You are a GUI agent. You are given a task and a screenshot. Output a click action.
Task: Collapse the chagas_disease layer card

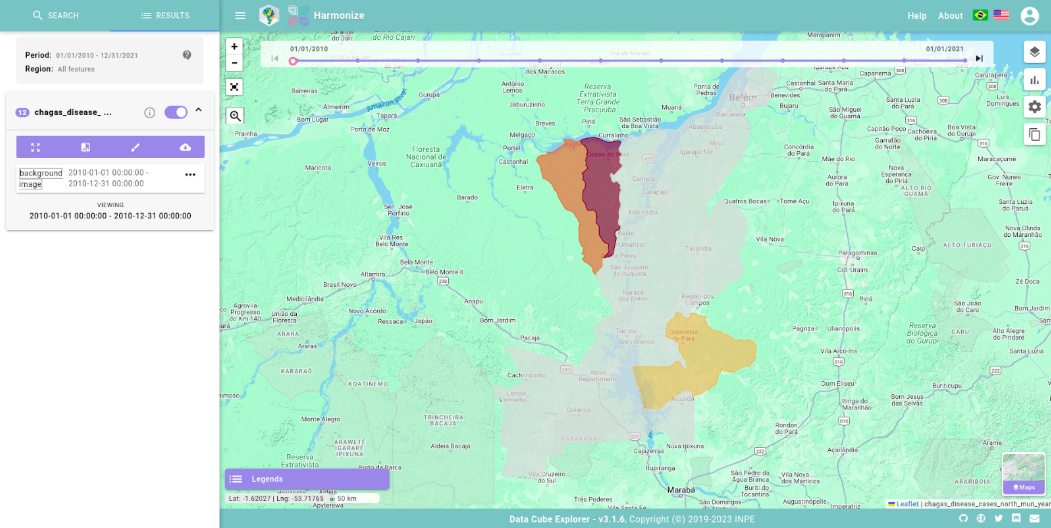click(x=198, y=111)
